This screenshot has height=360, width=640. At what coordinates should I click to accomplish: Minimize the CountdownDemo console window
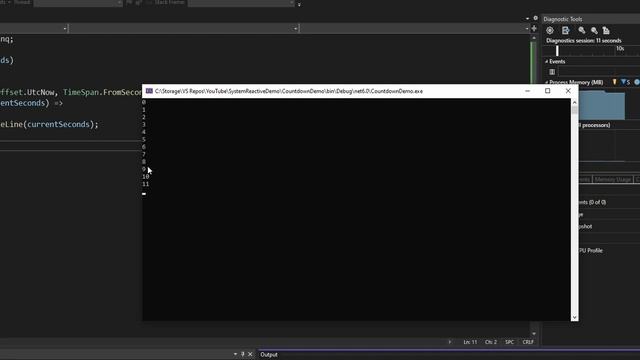(527, 91)
